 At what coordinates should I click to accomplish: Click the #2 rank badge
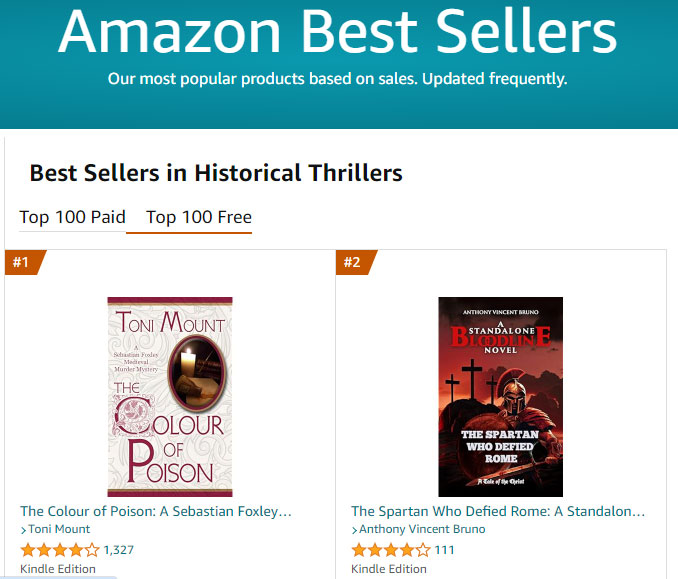click(353, 263)
